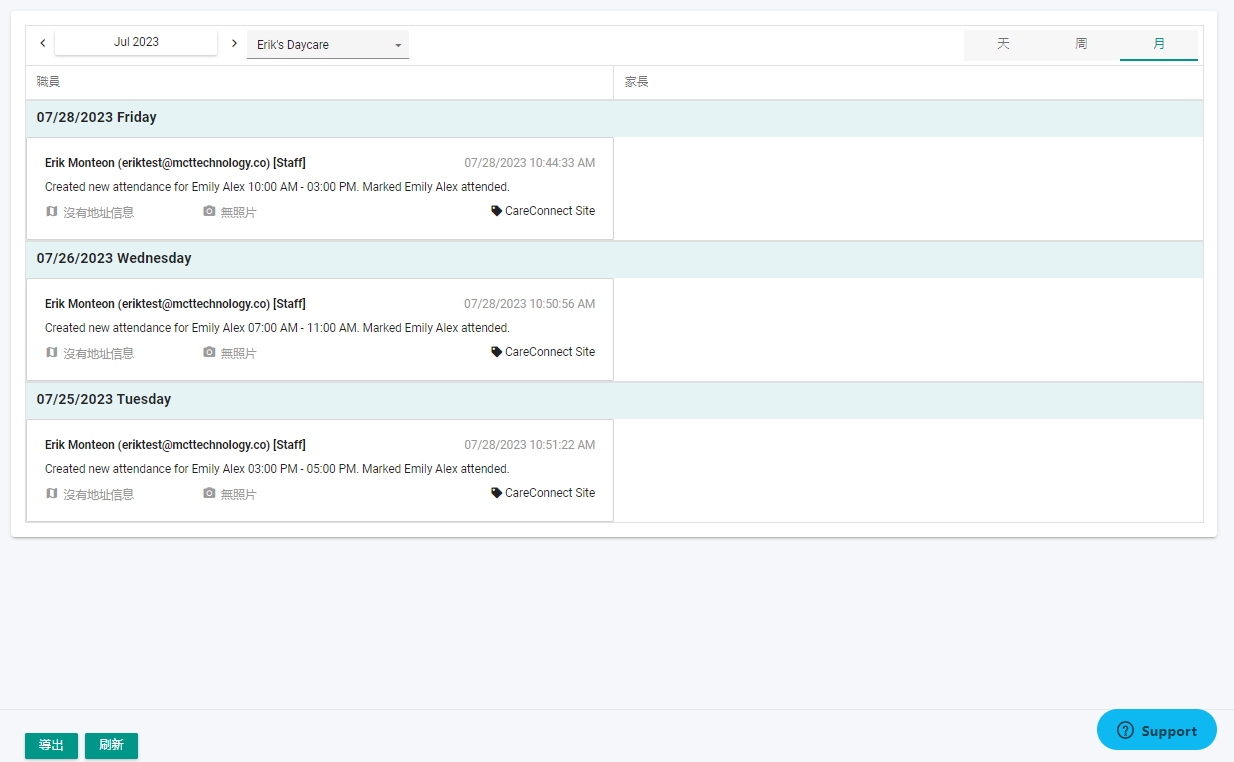Screen dimensions: 1234x762
Task: Click 無照片 in the 07/28 Friday entry
Action: pyautogui.click(x=238, y=213)
